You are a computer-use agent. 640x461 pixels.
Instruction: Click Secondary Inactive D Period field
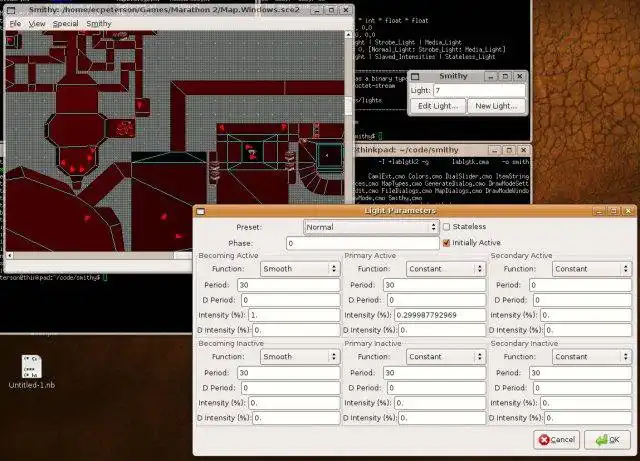pos(582,388)
